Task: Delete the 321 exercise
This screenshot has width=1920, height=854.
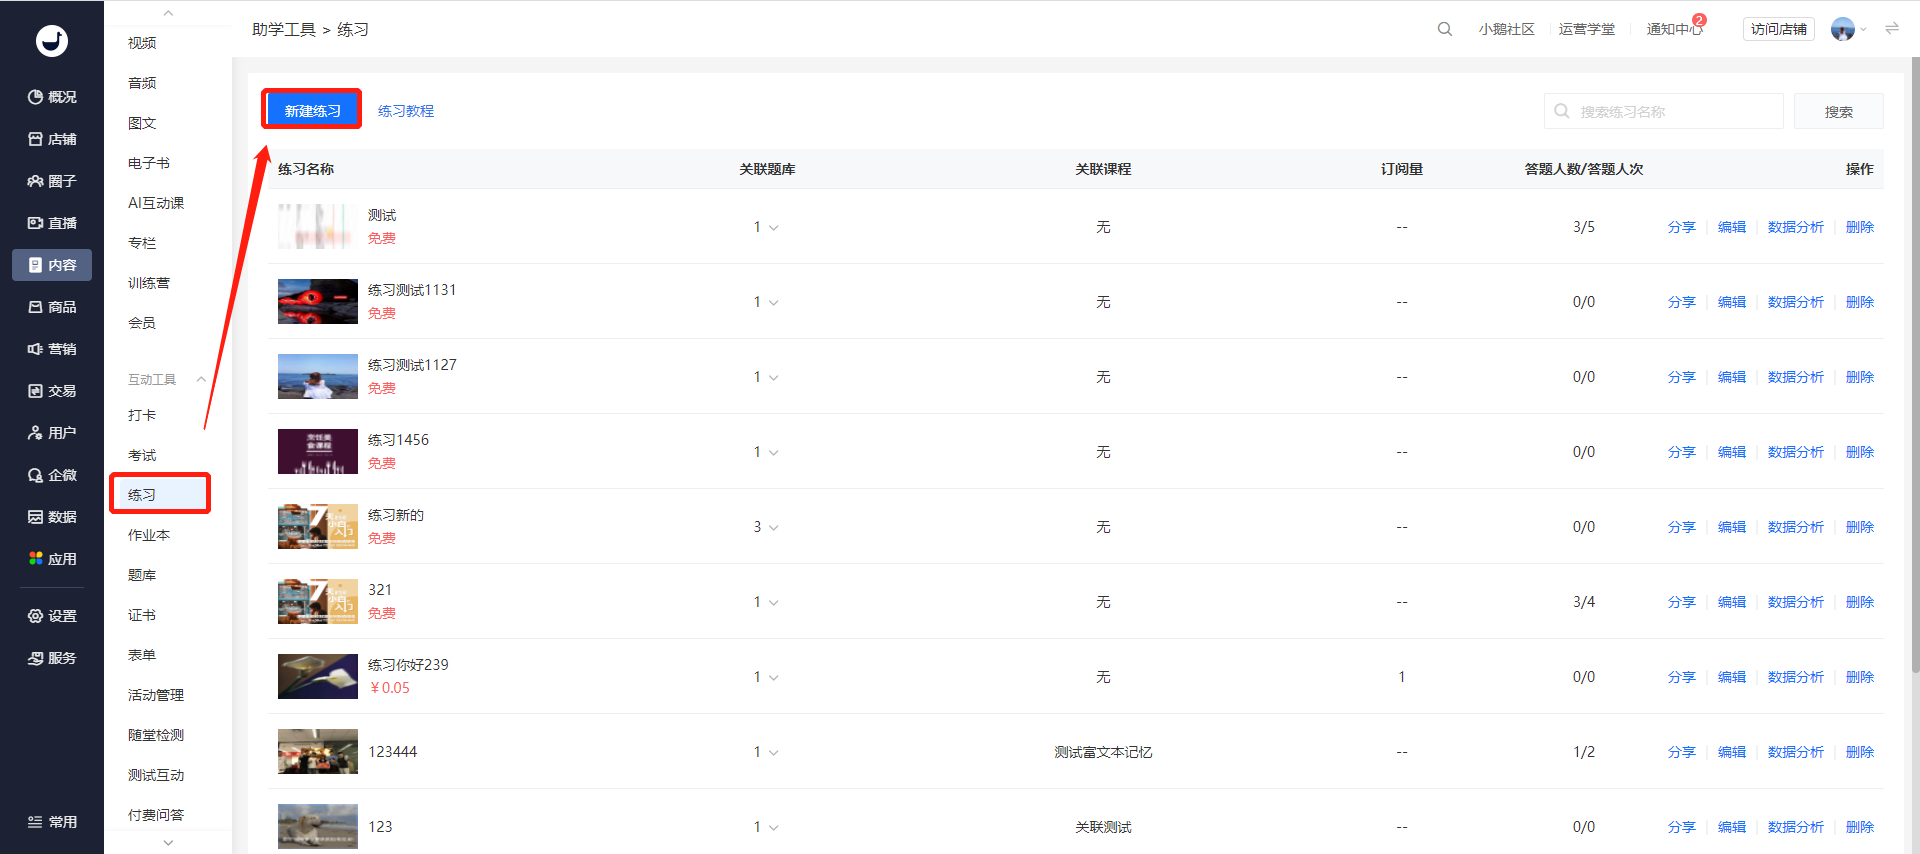Action: (x=1859, y=602)
